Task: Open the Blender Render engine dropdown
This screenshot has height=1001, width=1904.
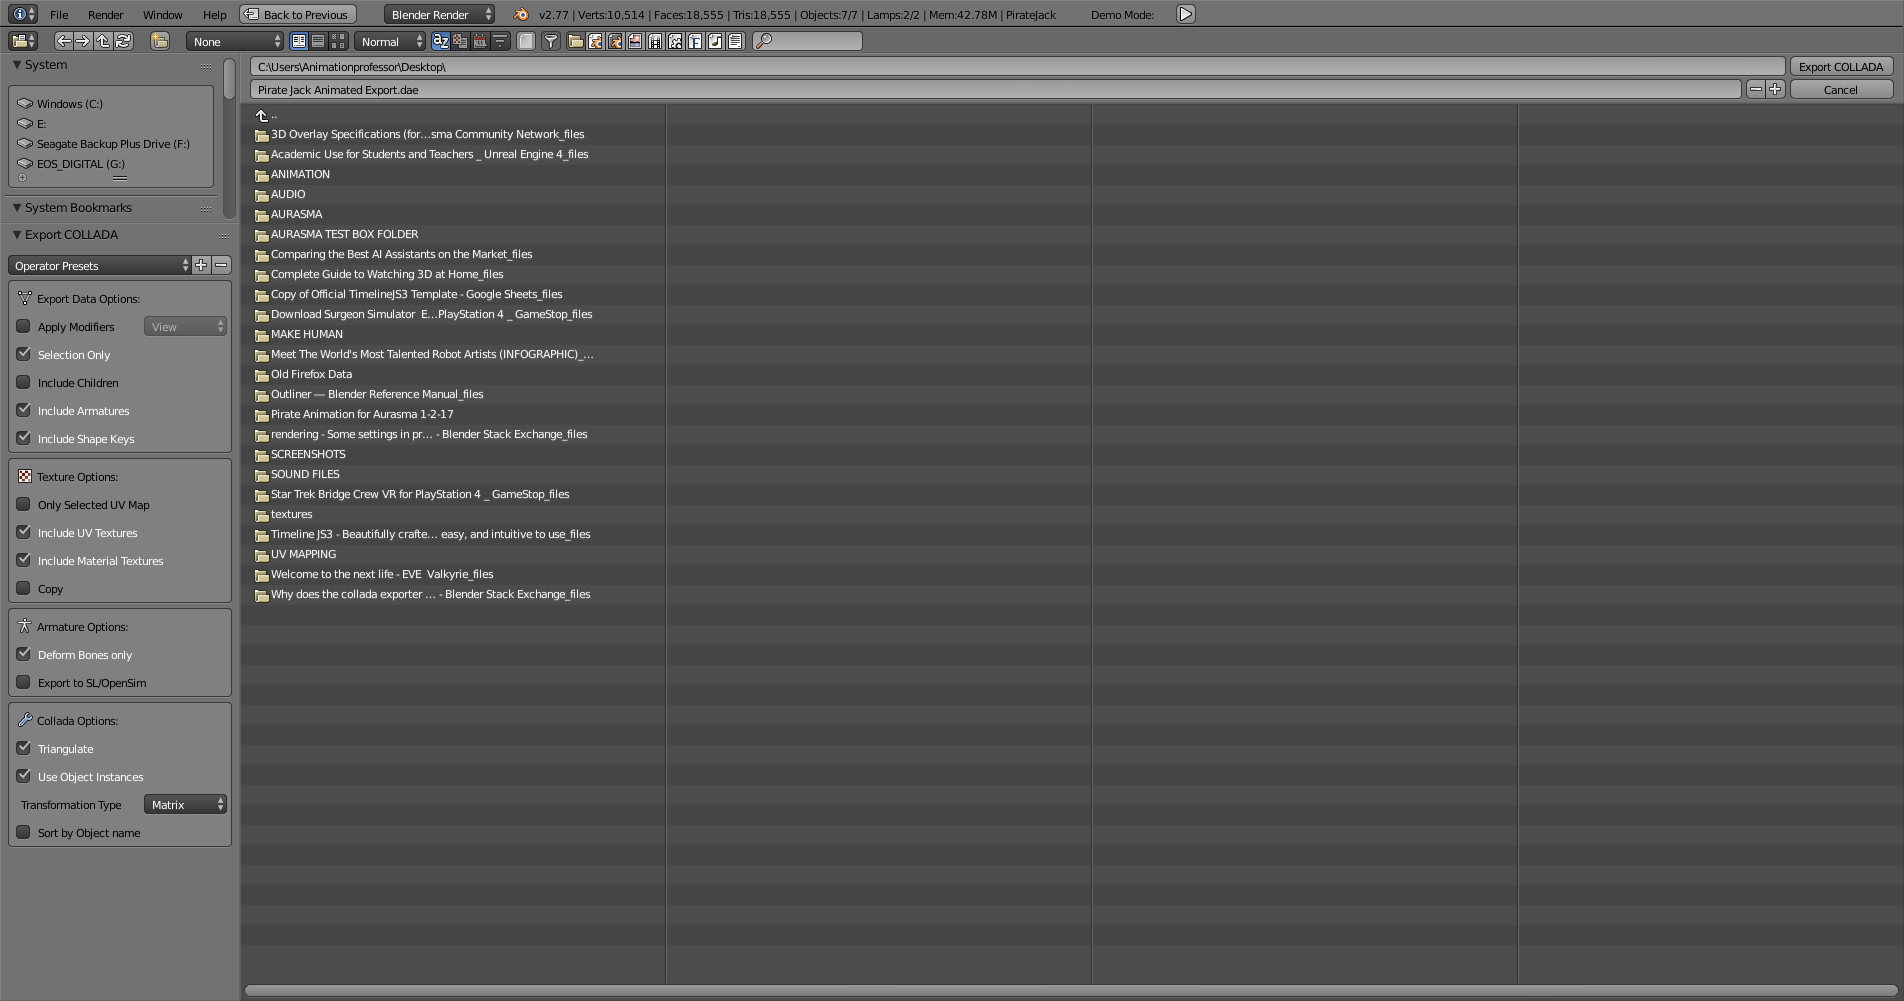Action: (438, 14)
